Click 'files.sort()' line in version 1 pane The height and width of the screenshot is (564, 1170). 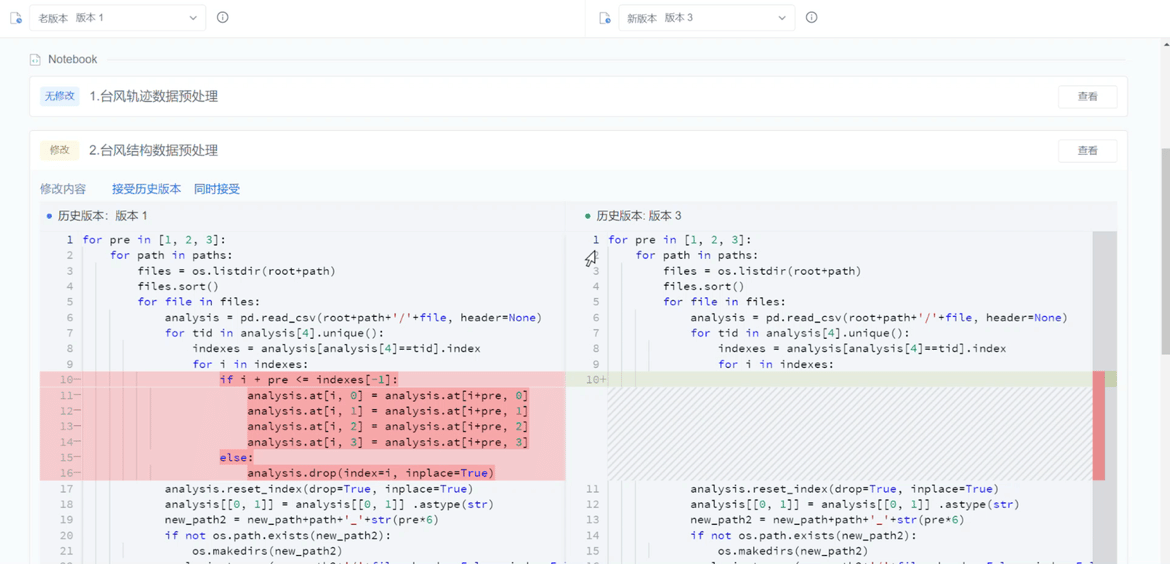click(x=178, y=286)
